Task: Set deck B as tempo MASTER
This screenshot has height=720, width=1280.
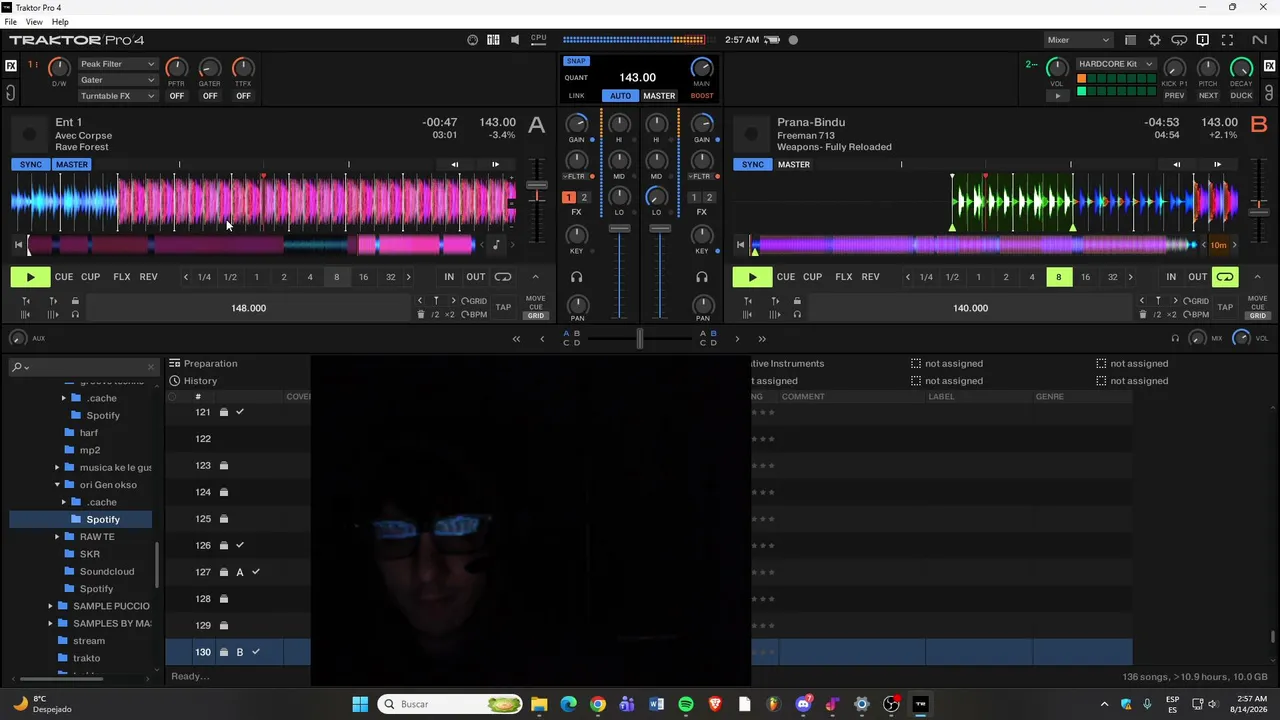Action: [794, 165]
